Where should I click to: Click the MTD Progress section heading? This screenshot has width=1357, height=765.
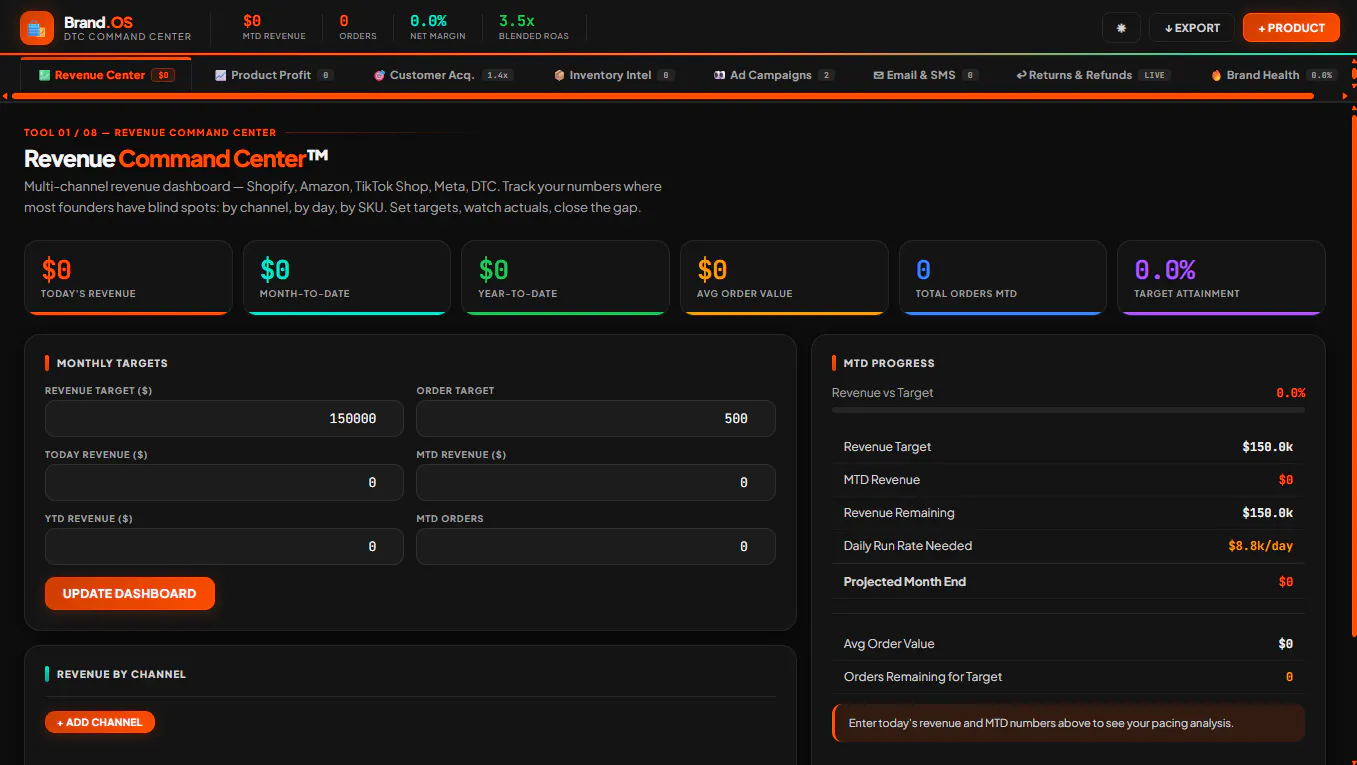[x=889, y=363]
